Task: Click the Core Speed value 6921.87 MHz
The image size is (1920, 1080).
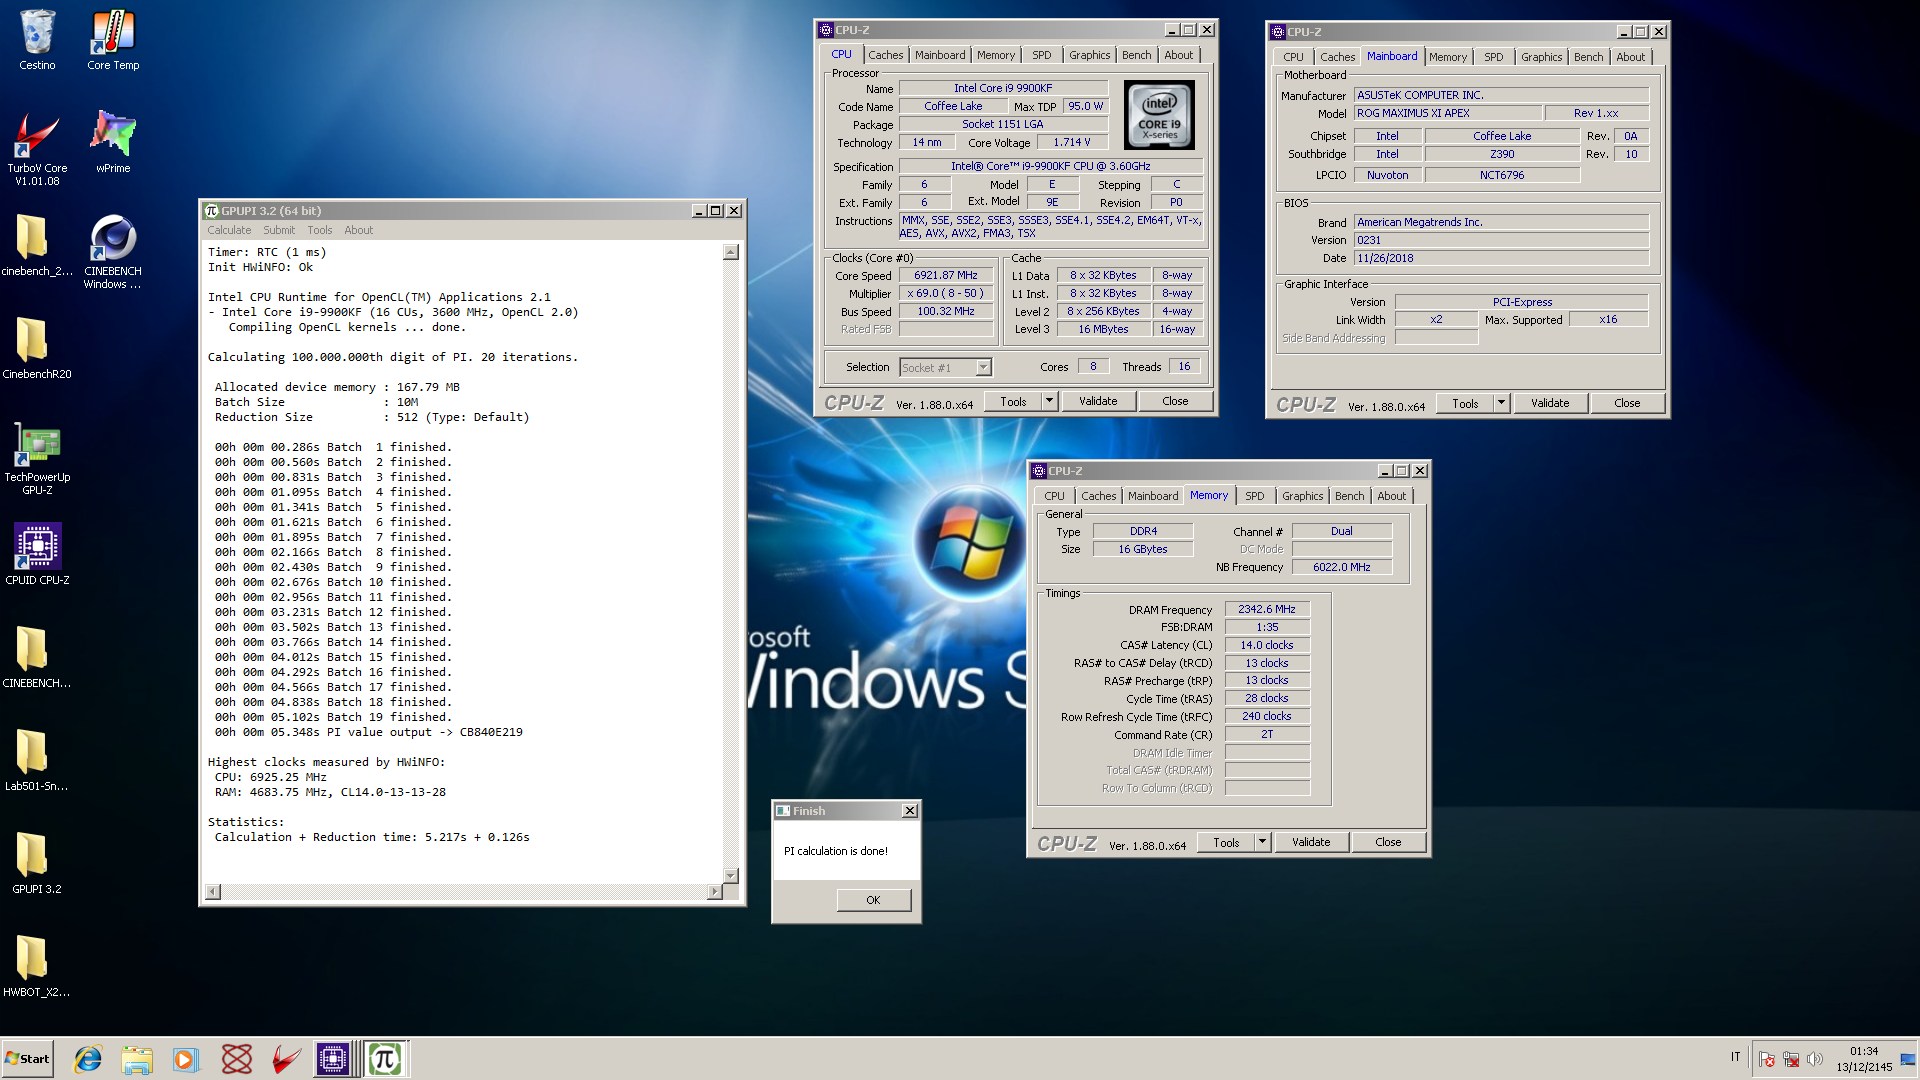Action: (946, 275)
